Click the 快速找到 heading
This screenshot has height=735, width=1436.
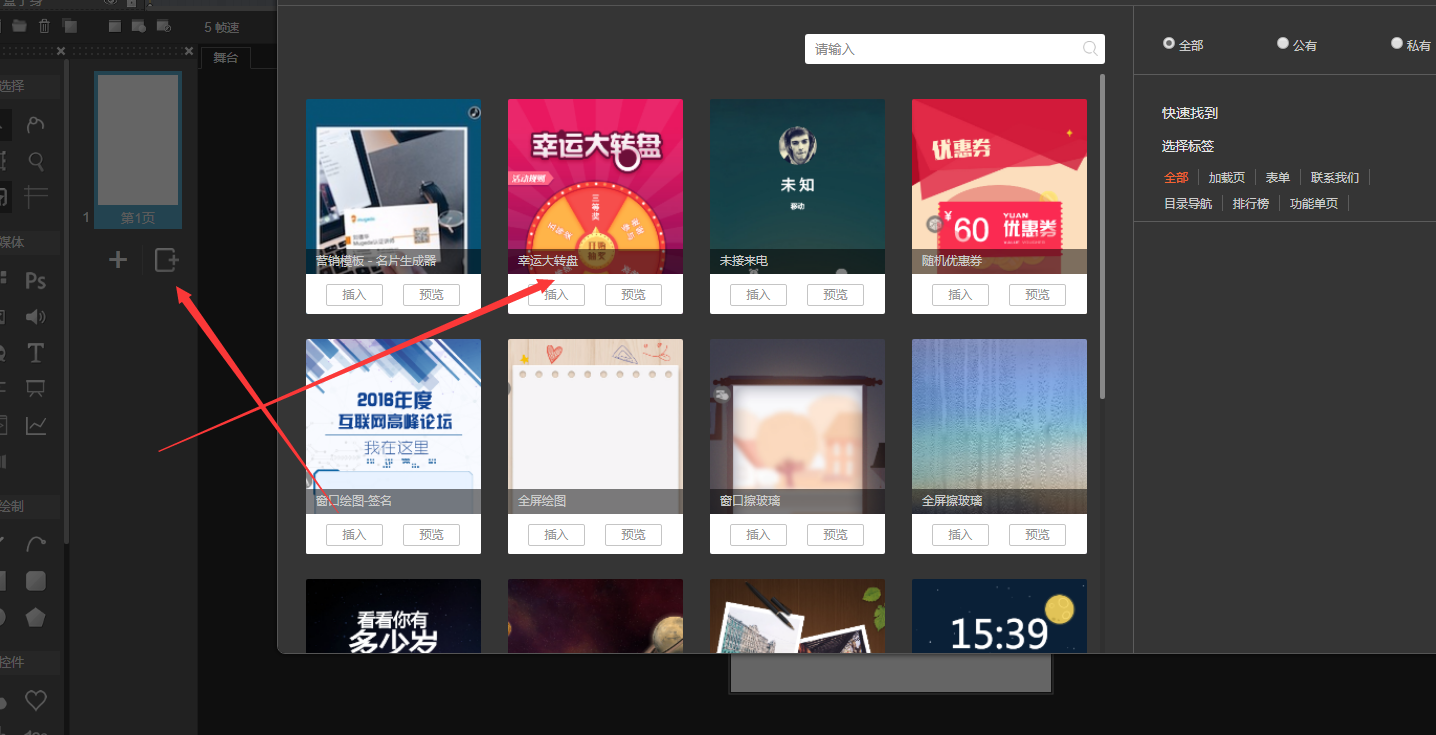click(1190, 114)
